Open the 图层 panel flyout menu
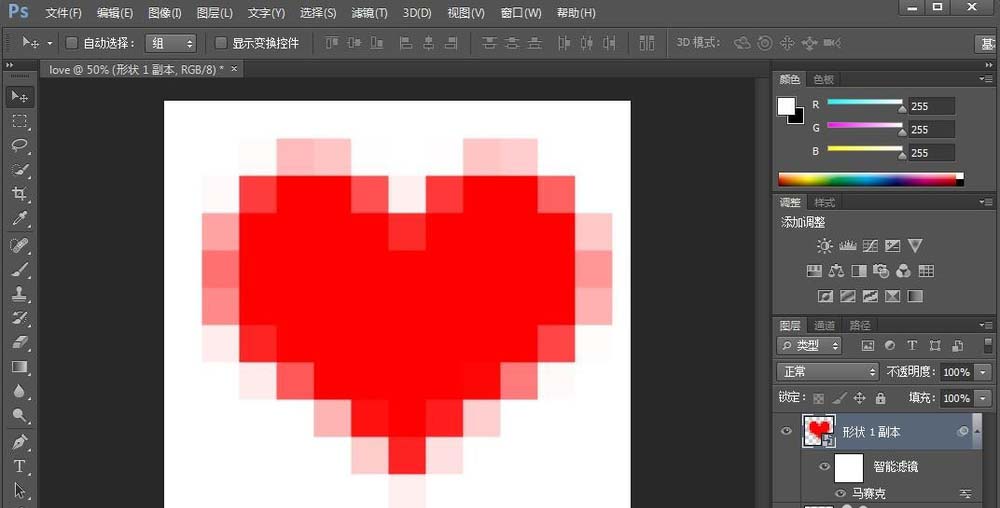Image resolution: width=1000 pixels, height=508 pixels. pos(986,325)
